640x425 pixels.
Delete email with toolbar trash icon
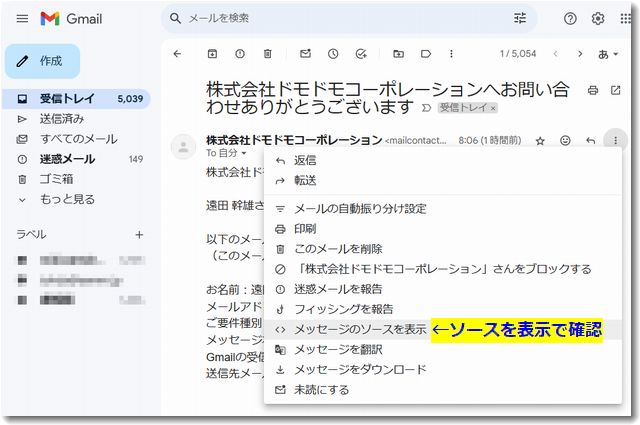267,53
